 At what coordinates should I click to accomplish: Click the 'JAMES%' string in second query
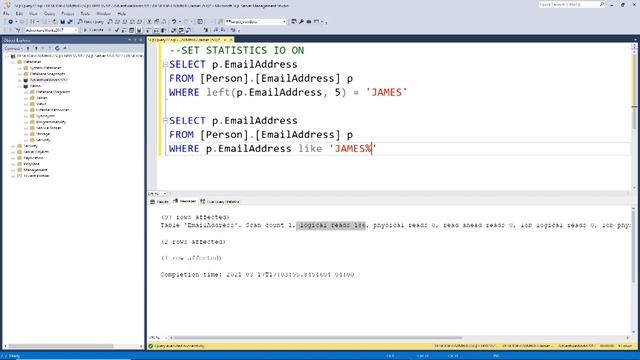(x=353, y=149)
